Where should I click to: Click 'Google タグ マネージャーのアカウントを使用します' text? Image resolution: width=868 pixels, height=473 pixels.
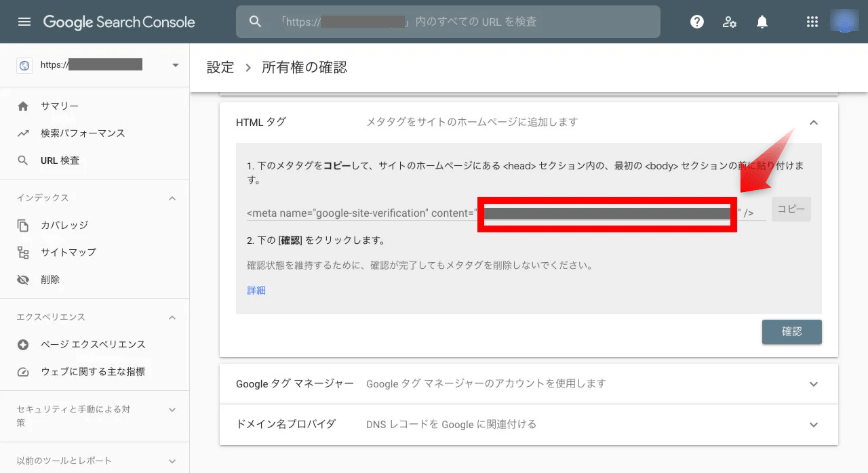click(486, 384)
